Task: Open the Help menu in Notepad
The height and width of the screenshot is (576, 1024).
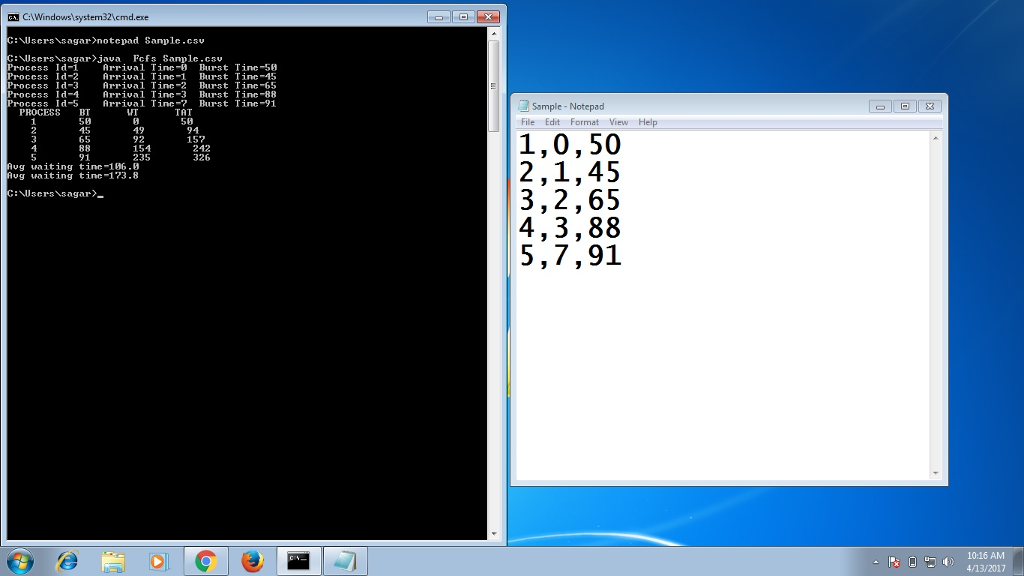Action: 647,121
